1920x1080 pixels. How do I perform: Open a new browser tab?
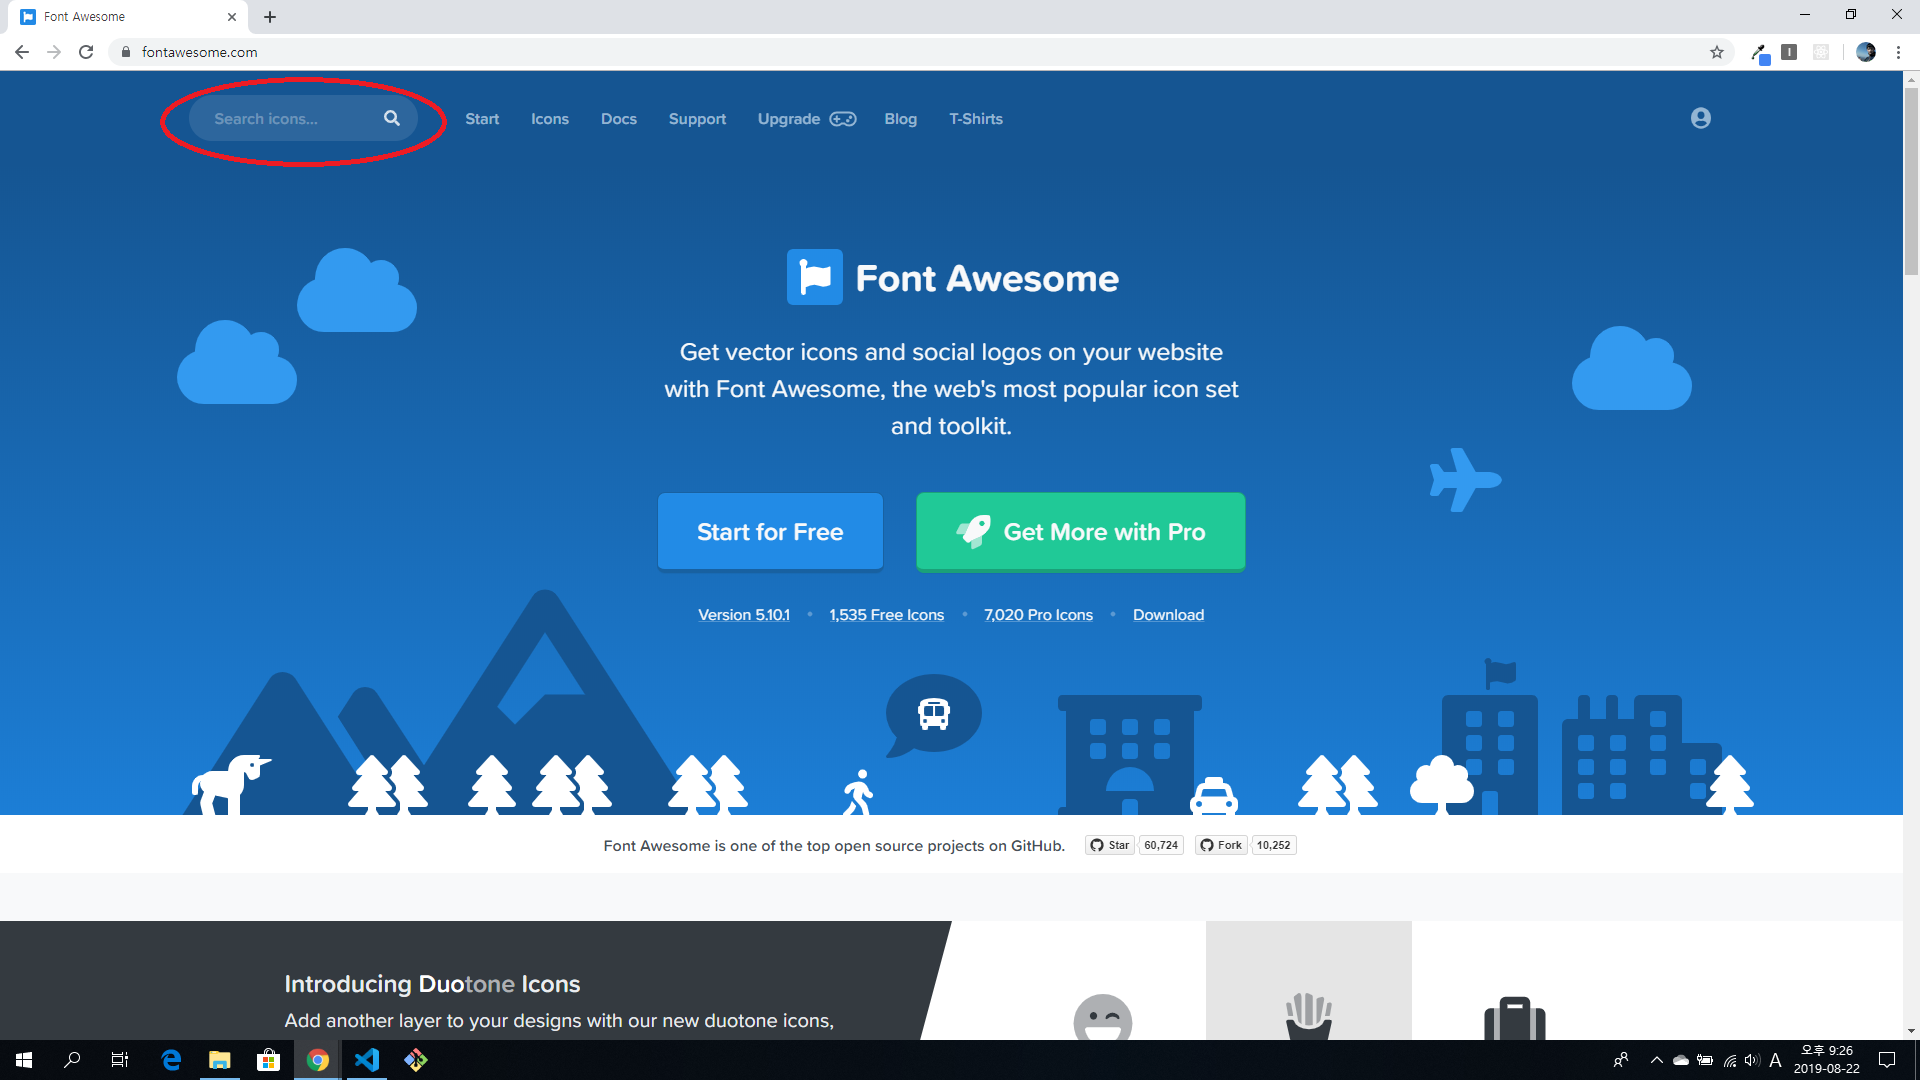click(x=270, y=17)
